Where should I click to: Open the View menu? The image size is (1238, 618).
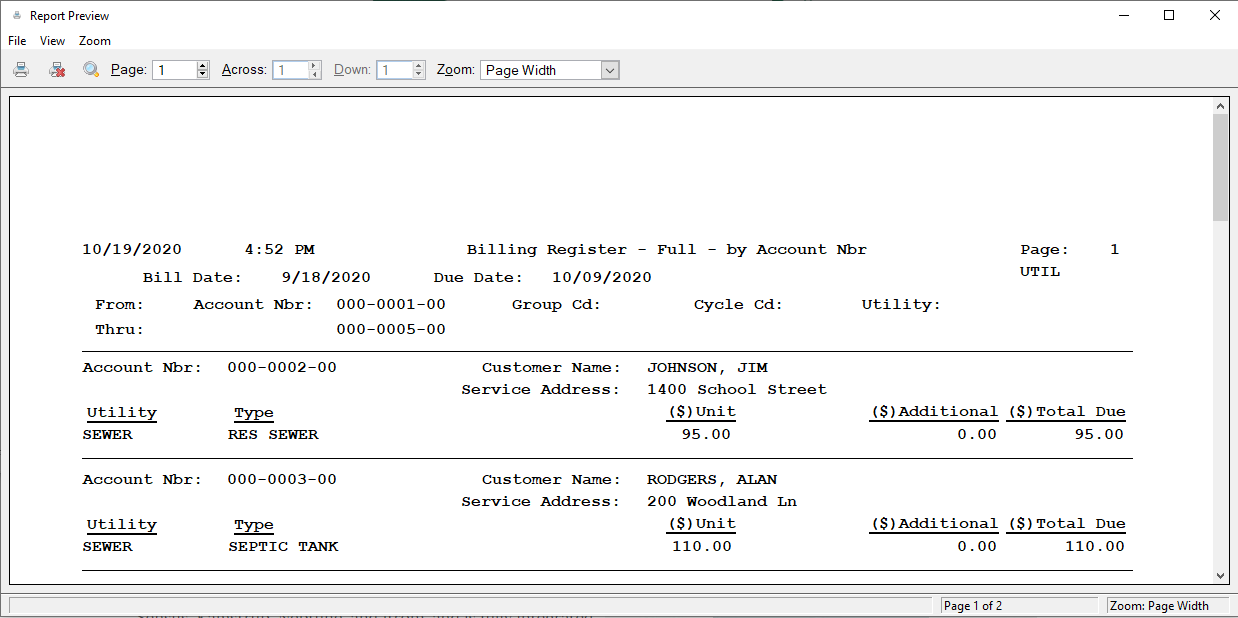click(x=52, y=41)
